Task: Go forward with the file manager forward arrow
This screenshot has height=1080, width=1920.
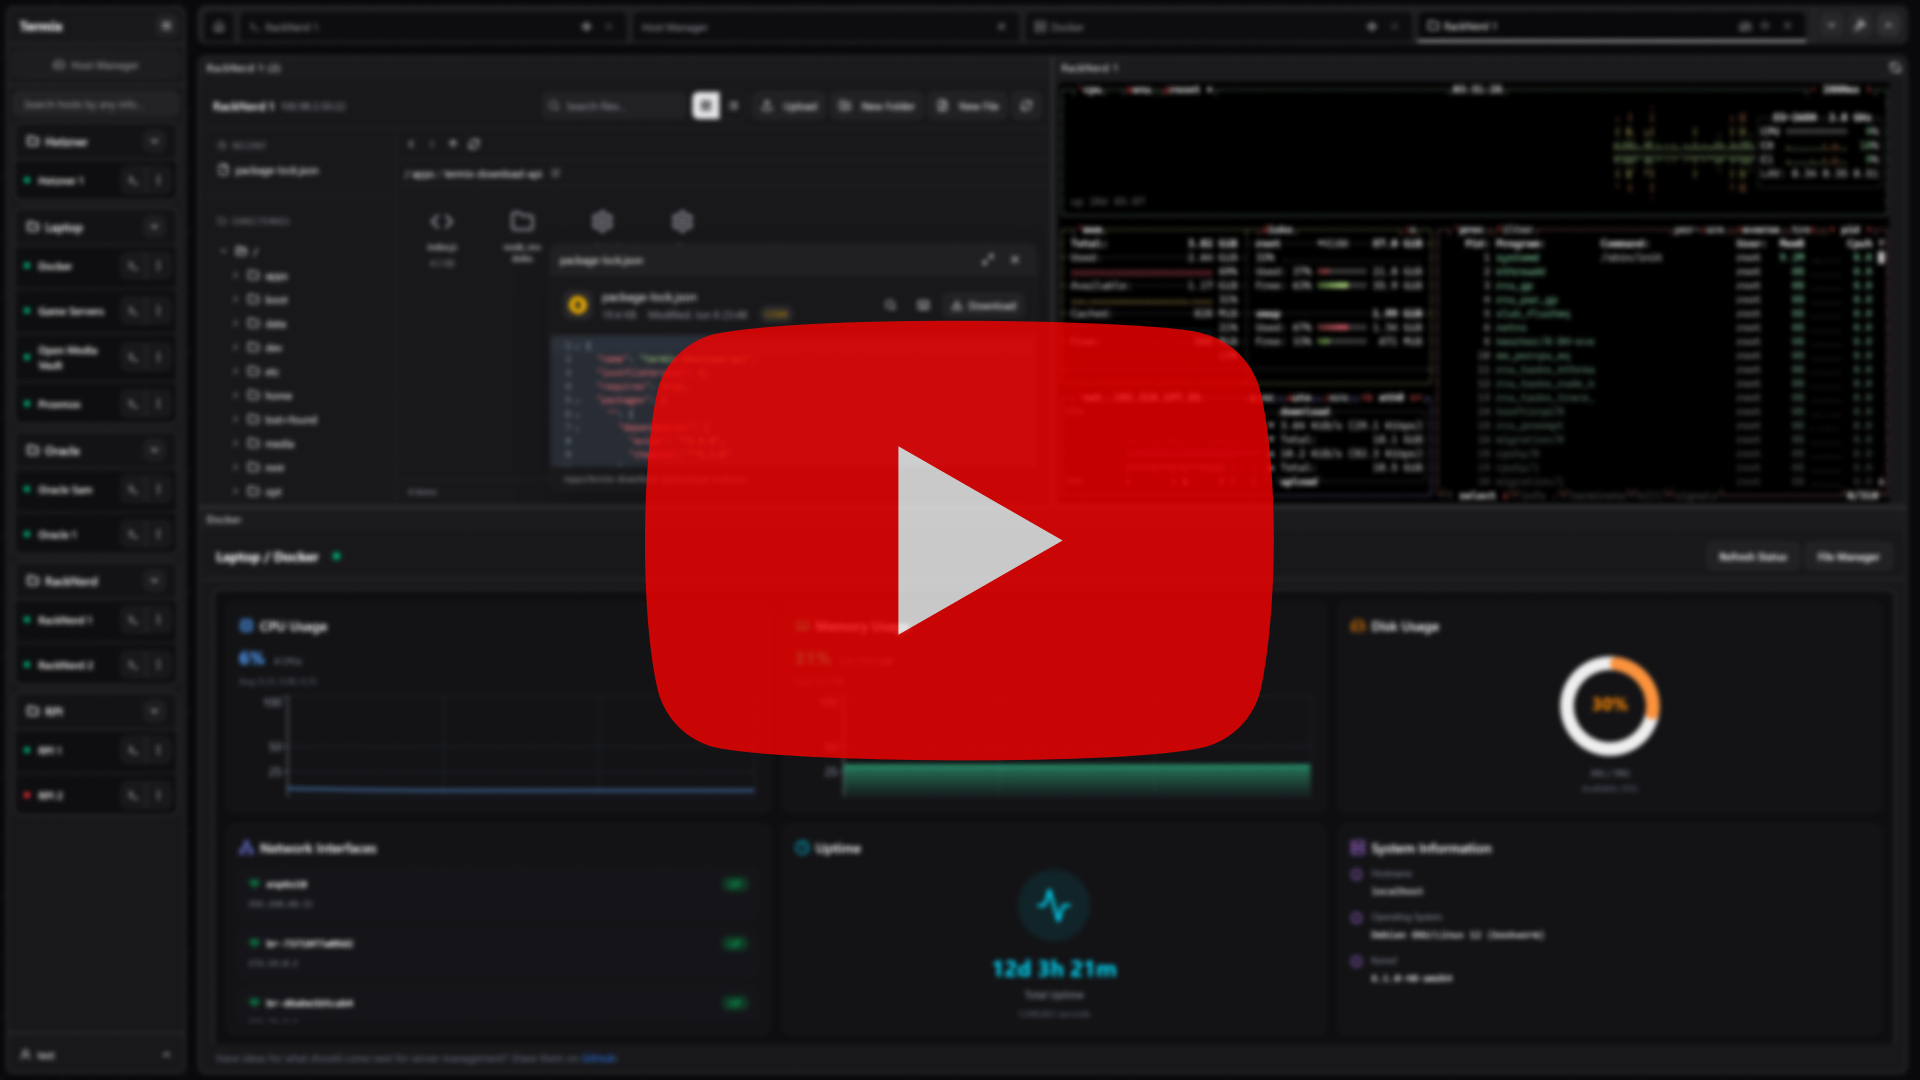Action: click(x=432, y=144)
